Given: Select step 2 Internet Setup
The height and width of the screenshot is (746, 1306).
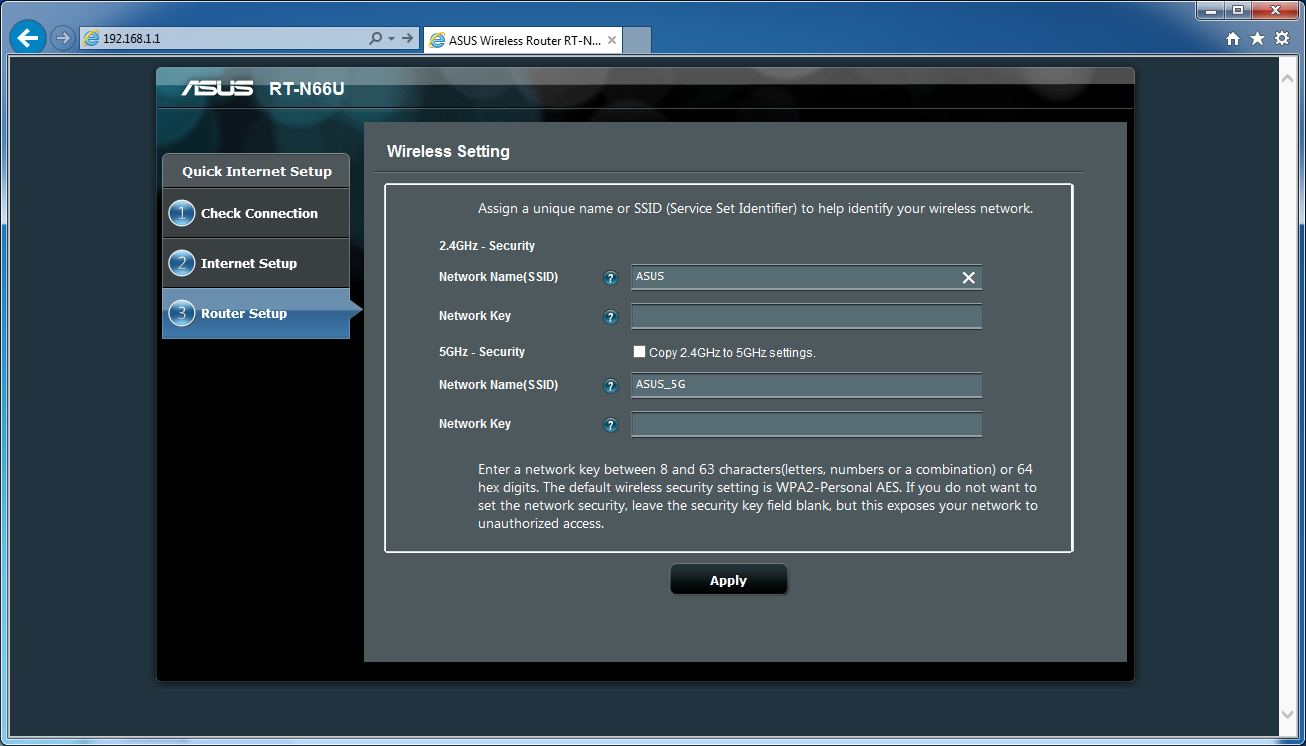Looking at the screenshot, I should pyautogui.click(x=256, y=263).
